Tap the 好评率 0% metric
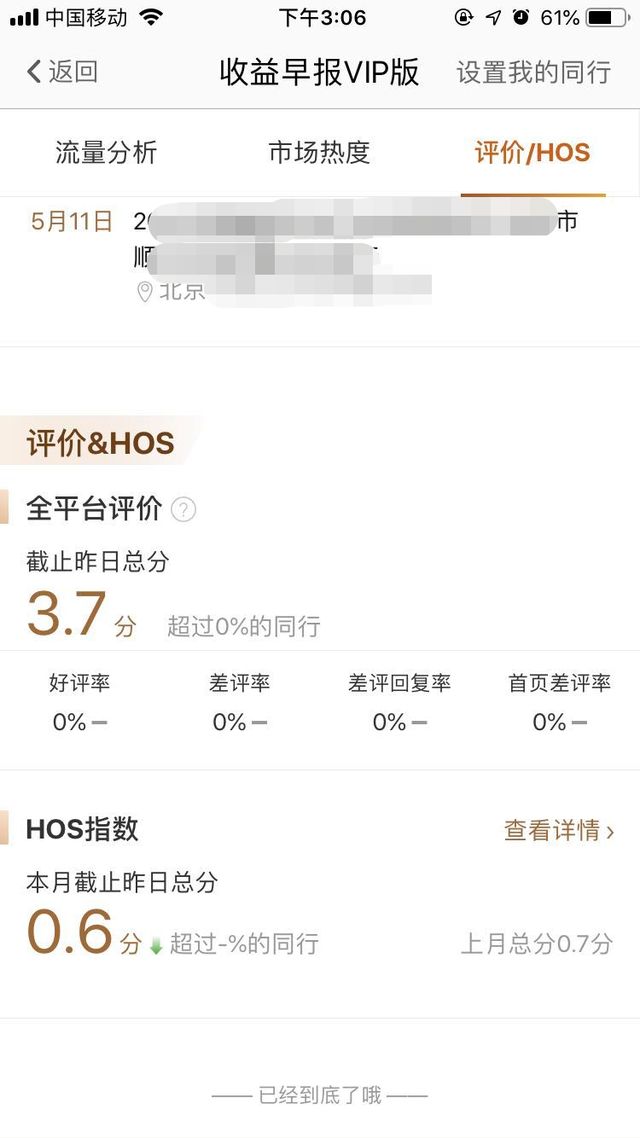Image resolution: width=640 pixels, height=1138 pixels. pyautogui.click(x=79, y=703)
